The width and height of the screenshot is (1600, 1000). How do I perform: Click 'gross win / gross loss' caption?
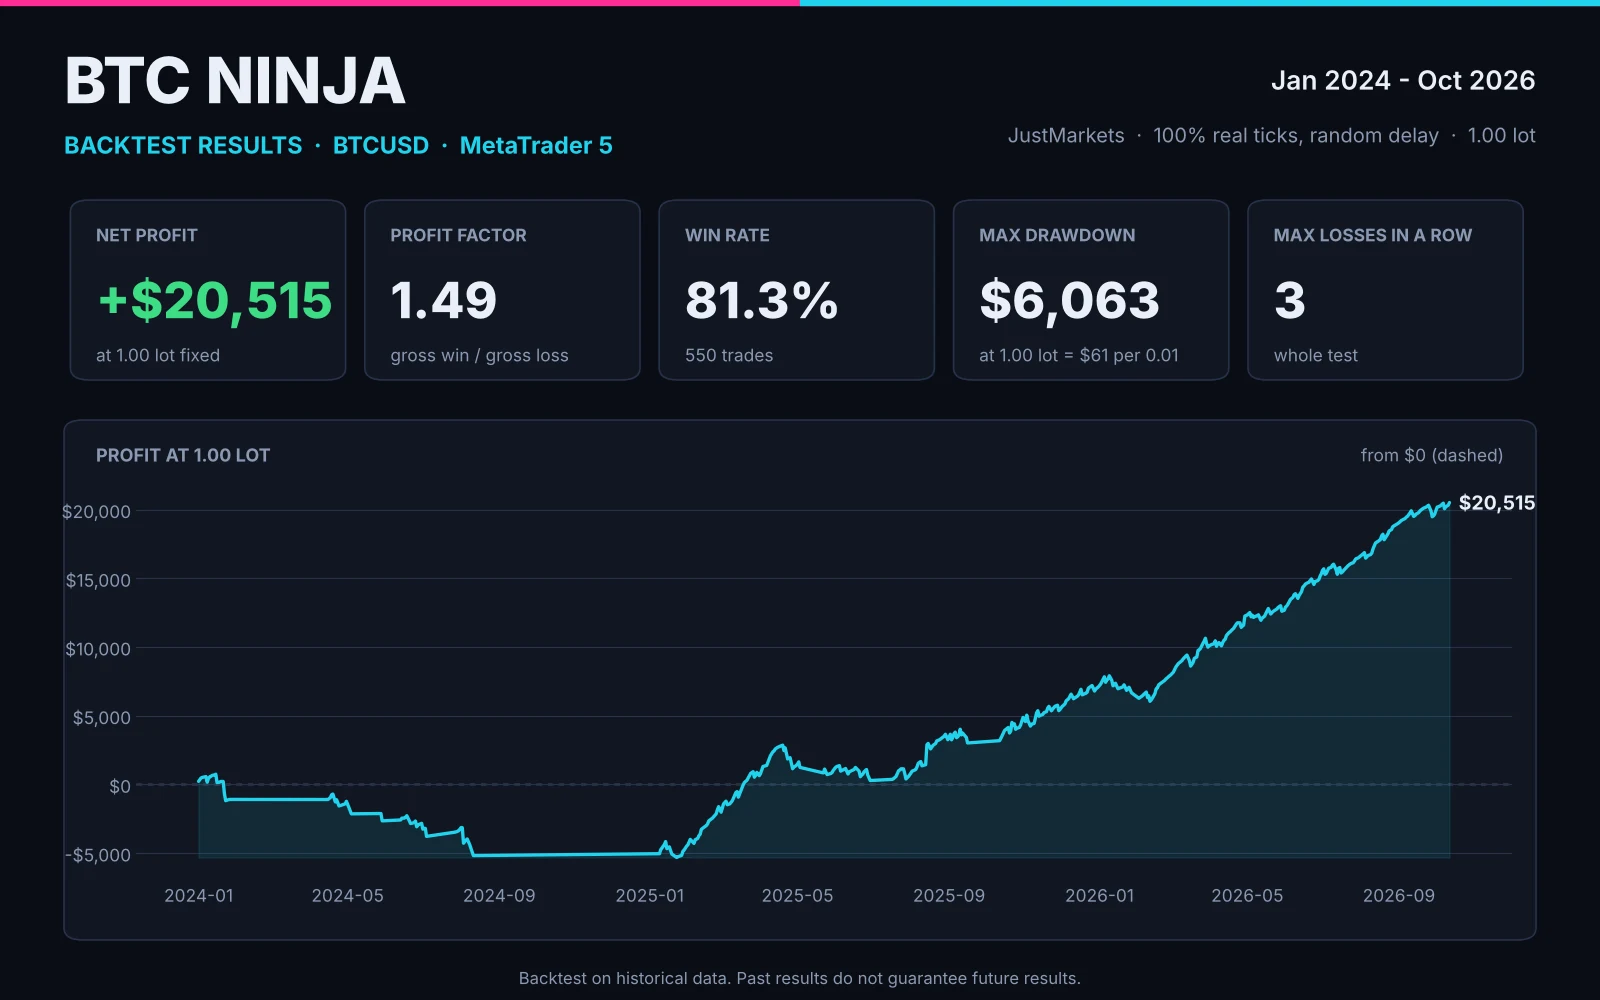point(479,355)
